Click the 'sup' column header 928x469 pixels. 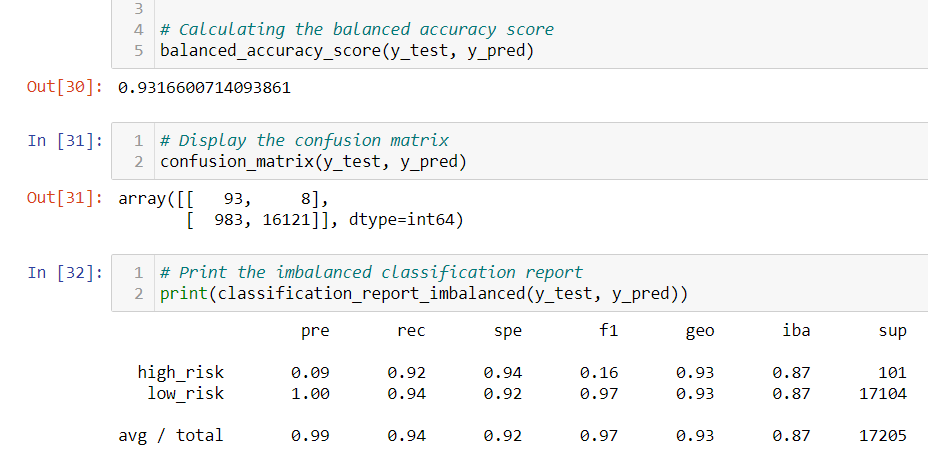pyautogui.click(x=892, y=331)
